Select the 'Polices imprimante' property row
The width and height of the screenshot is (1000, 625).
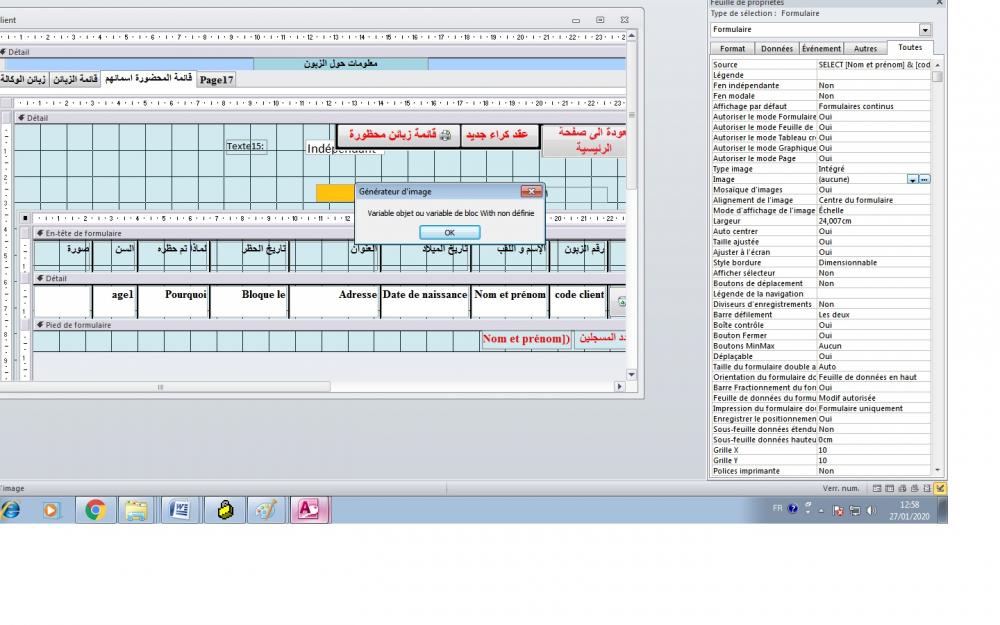[821, 471]
